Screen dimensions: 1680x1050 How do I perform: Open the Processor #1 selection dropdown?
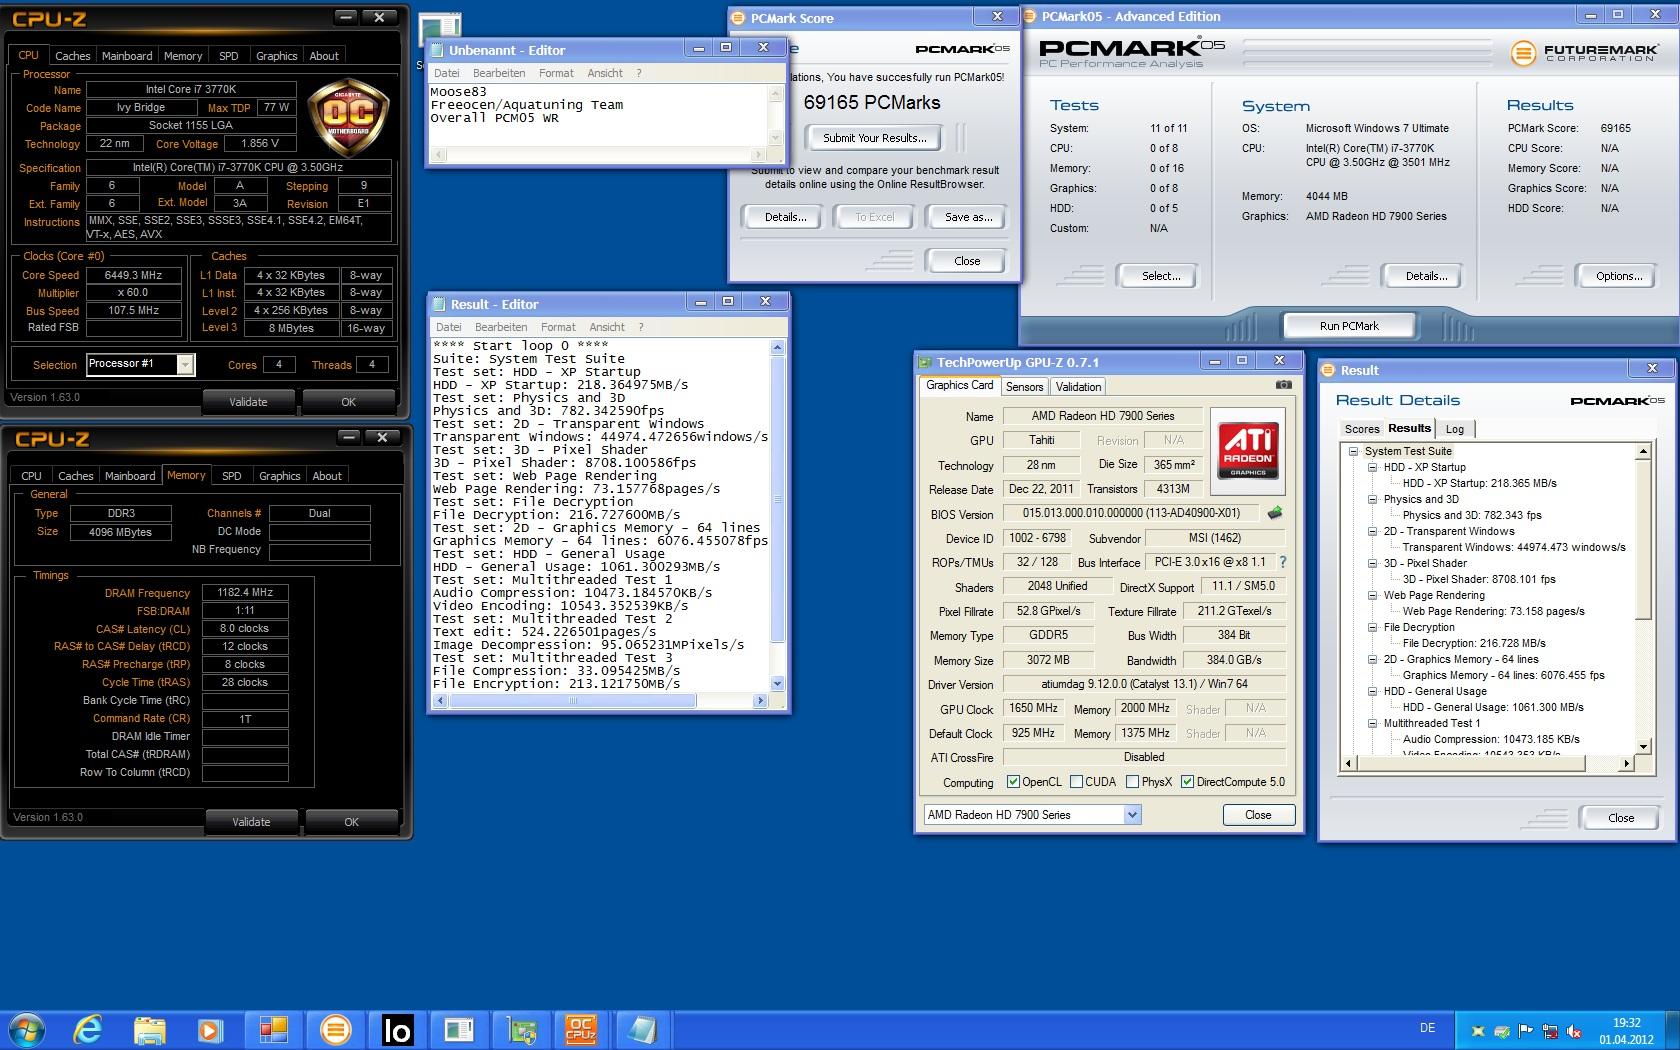185,364
